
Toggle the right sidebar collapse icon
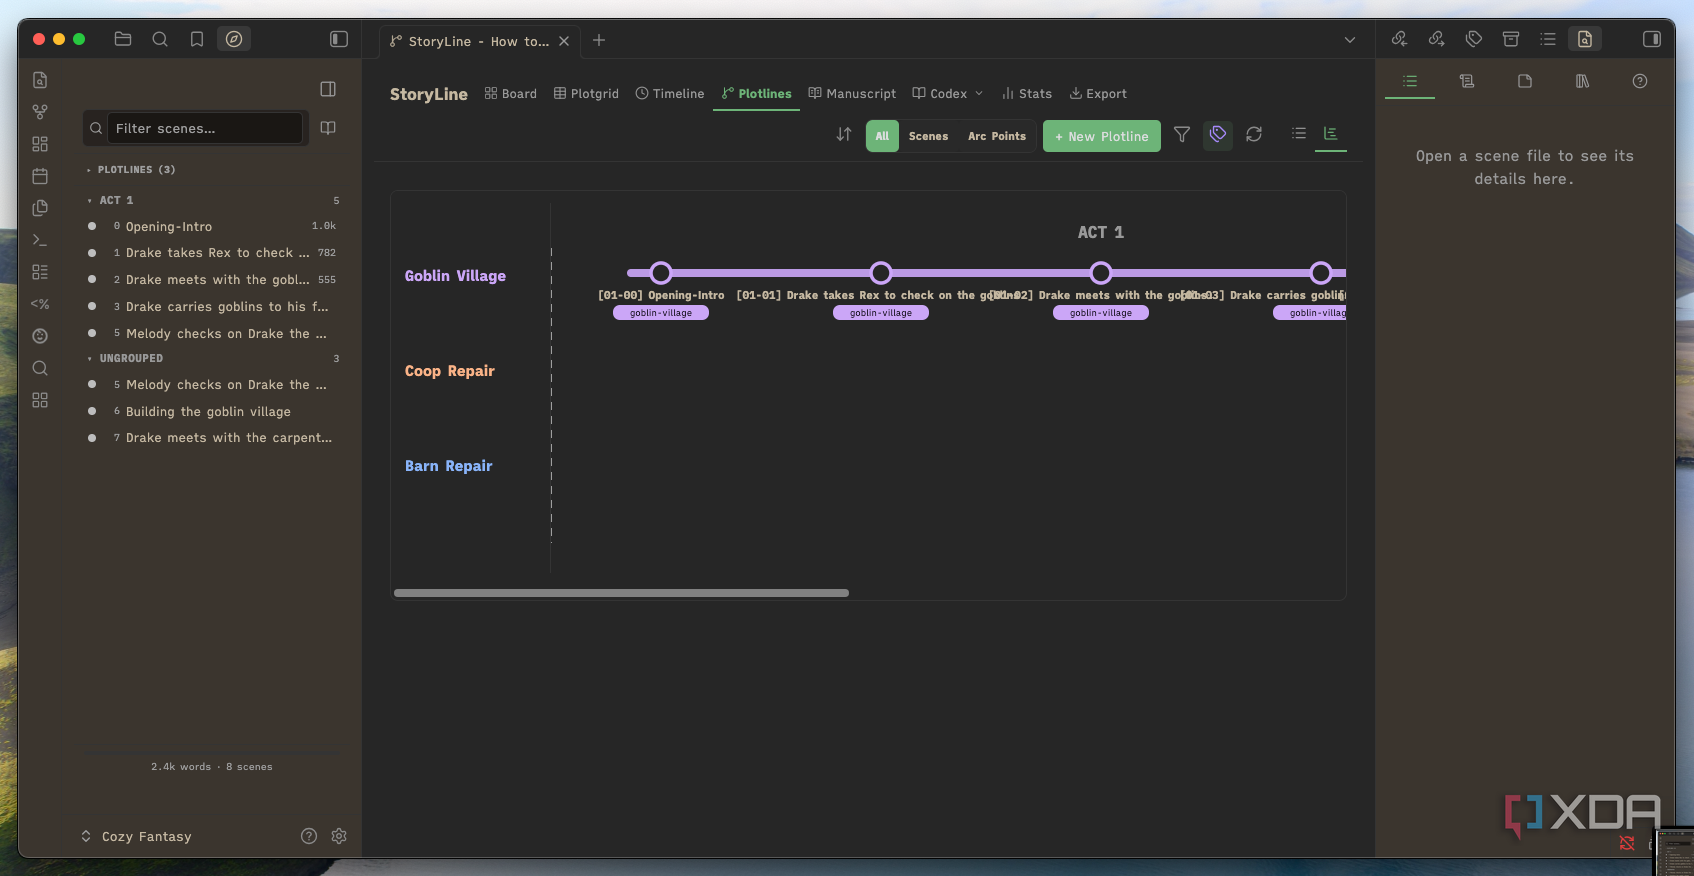[x=1652, y=39]
